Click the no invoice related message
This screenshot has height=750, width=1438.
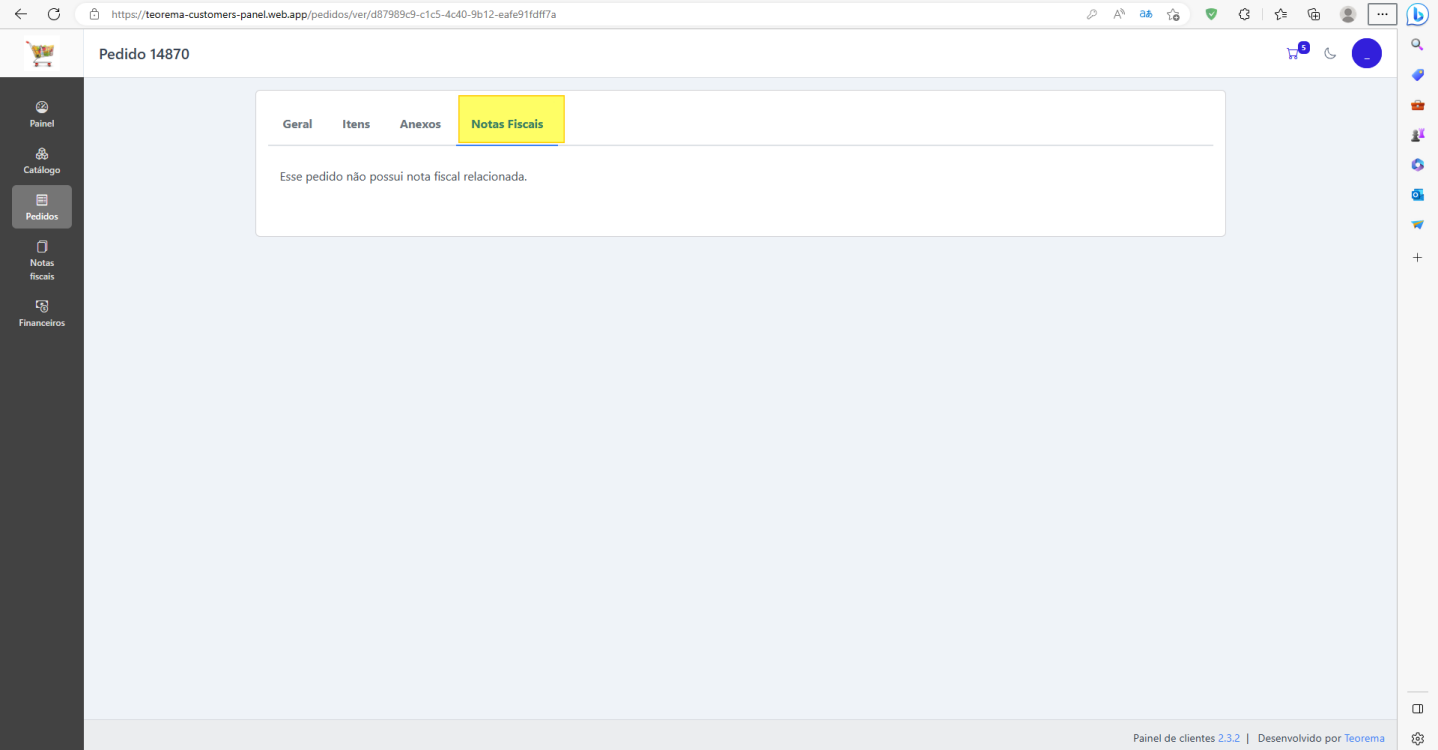(x=403, y=177)
